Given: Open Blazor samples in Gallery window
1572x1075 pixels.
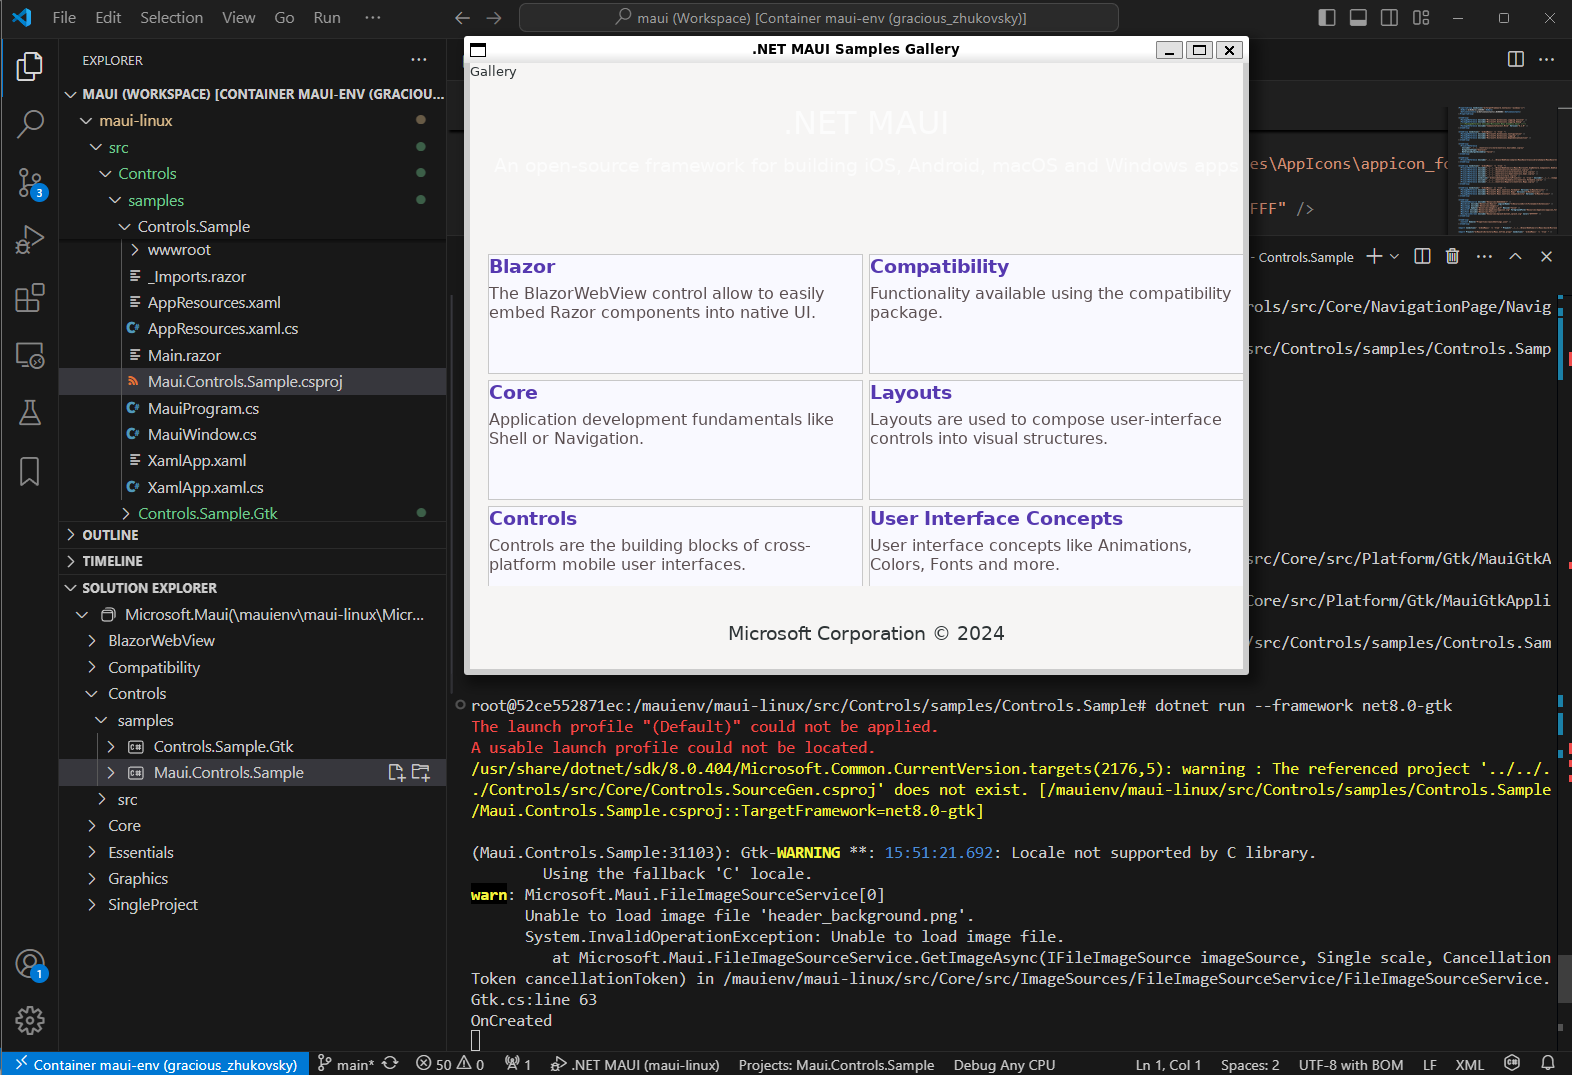Looking at the screenshot, I should (675, 313).
